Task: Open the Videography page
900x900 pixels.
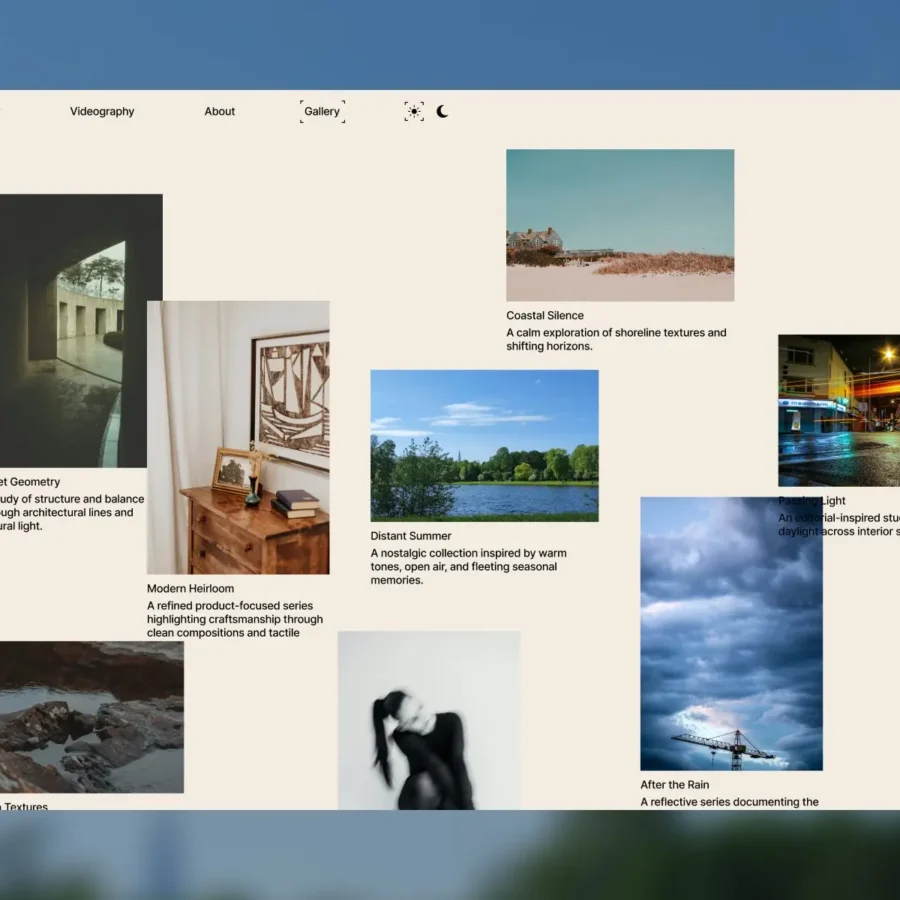Action: pos(102,111)
